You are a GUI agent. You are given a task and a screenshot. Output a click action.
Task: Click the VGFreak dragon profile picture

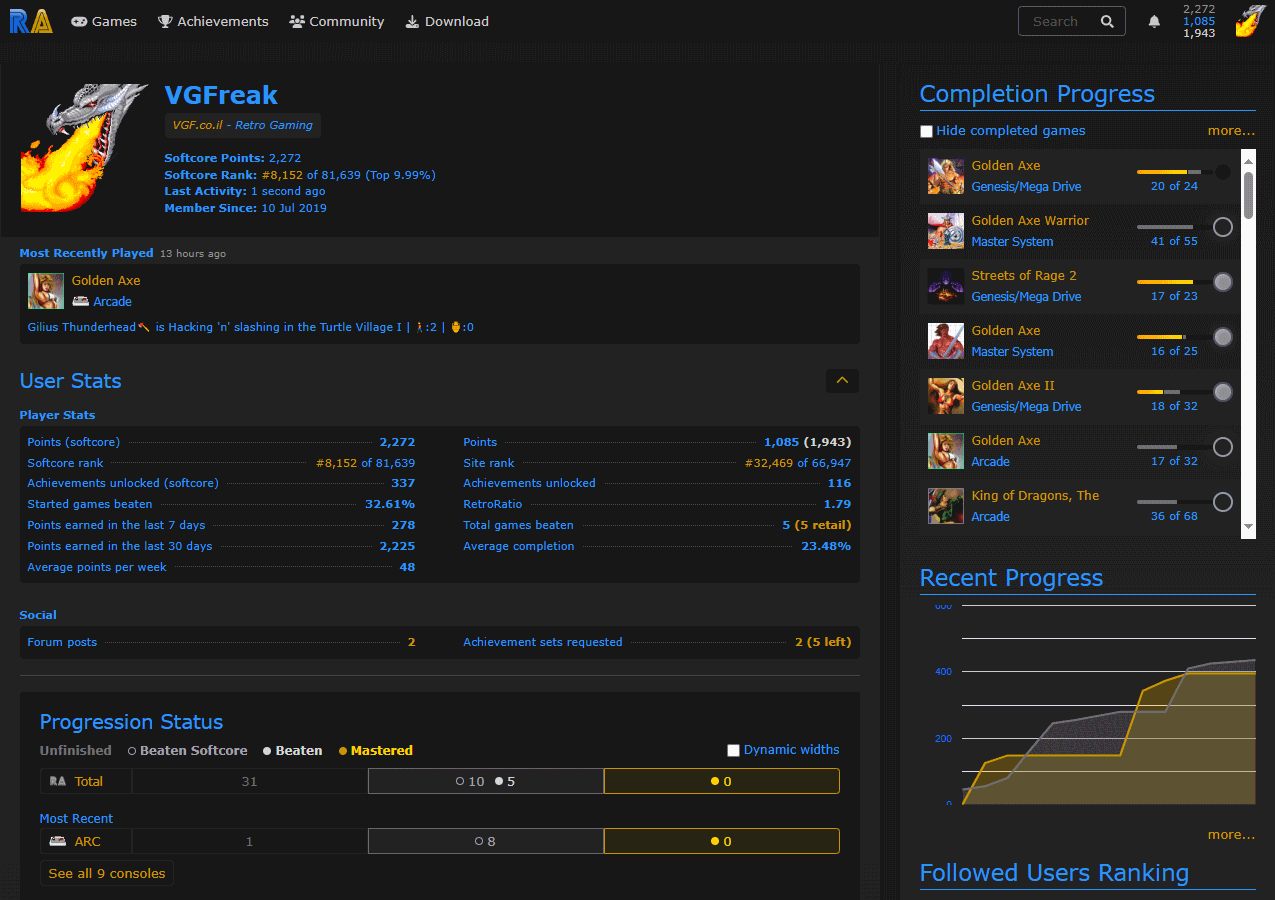point(84,148)
